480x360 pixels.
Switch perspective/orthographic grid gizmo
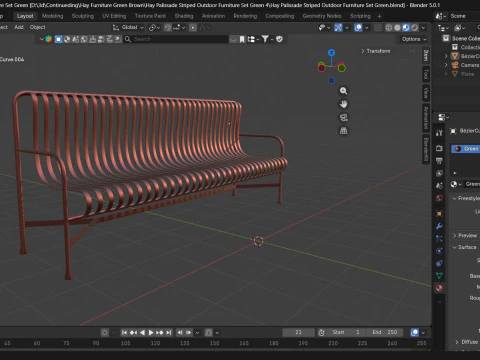(343, 131)
